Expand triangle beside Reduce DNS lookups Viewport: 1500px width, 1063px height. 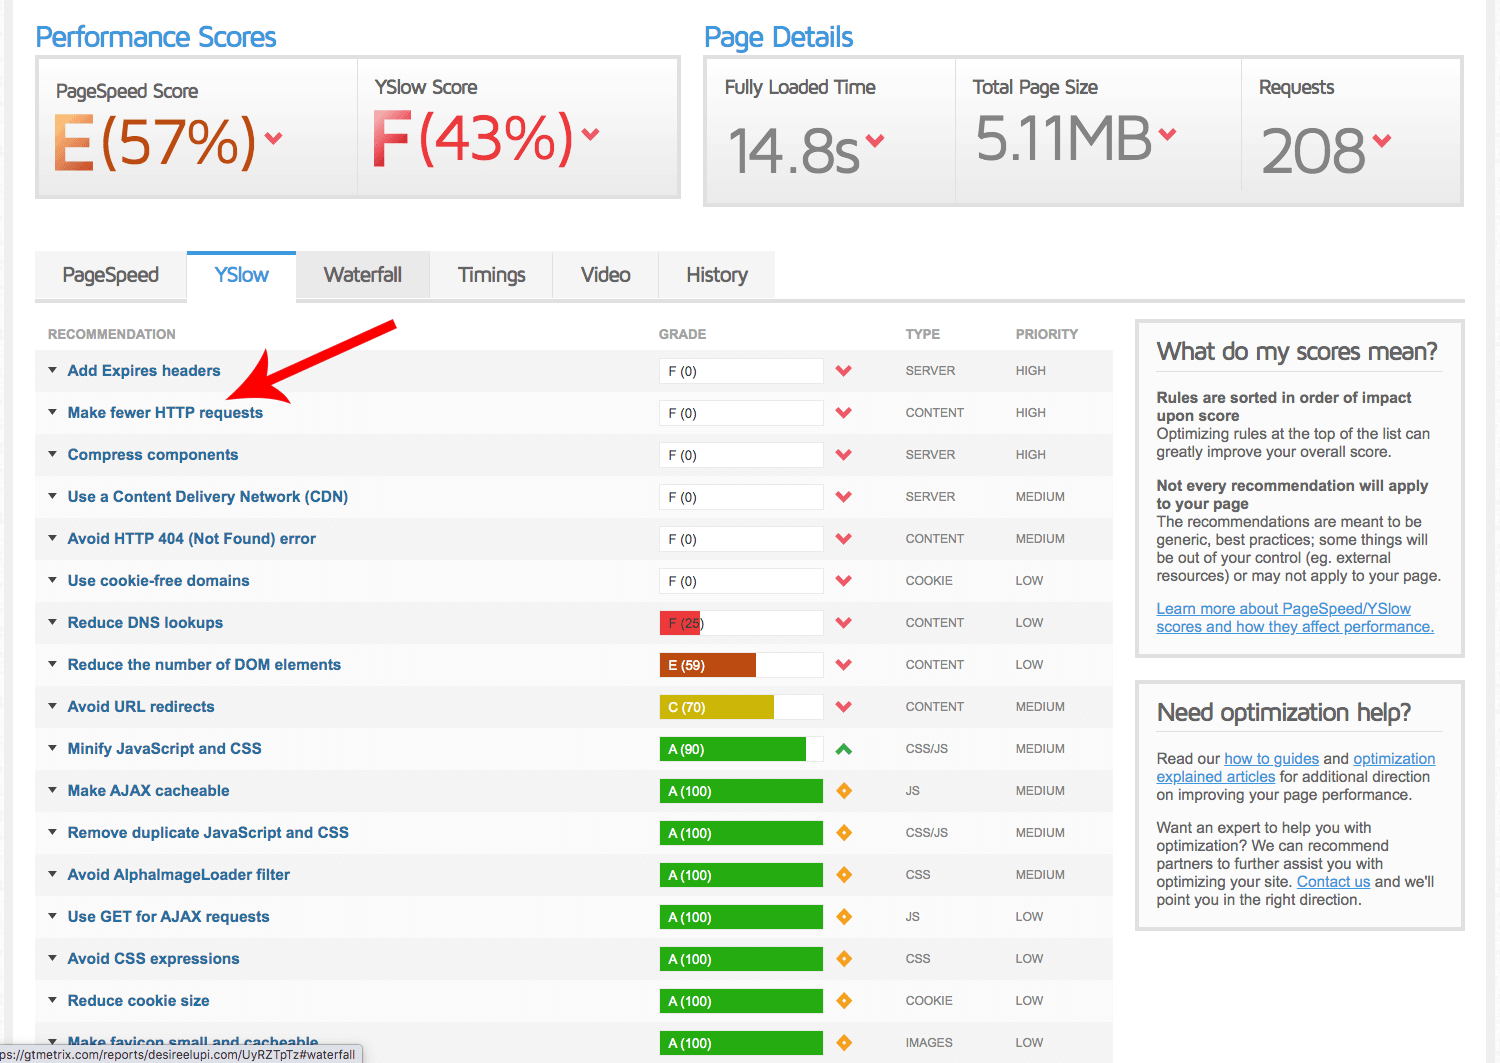point(52,622)
